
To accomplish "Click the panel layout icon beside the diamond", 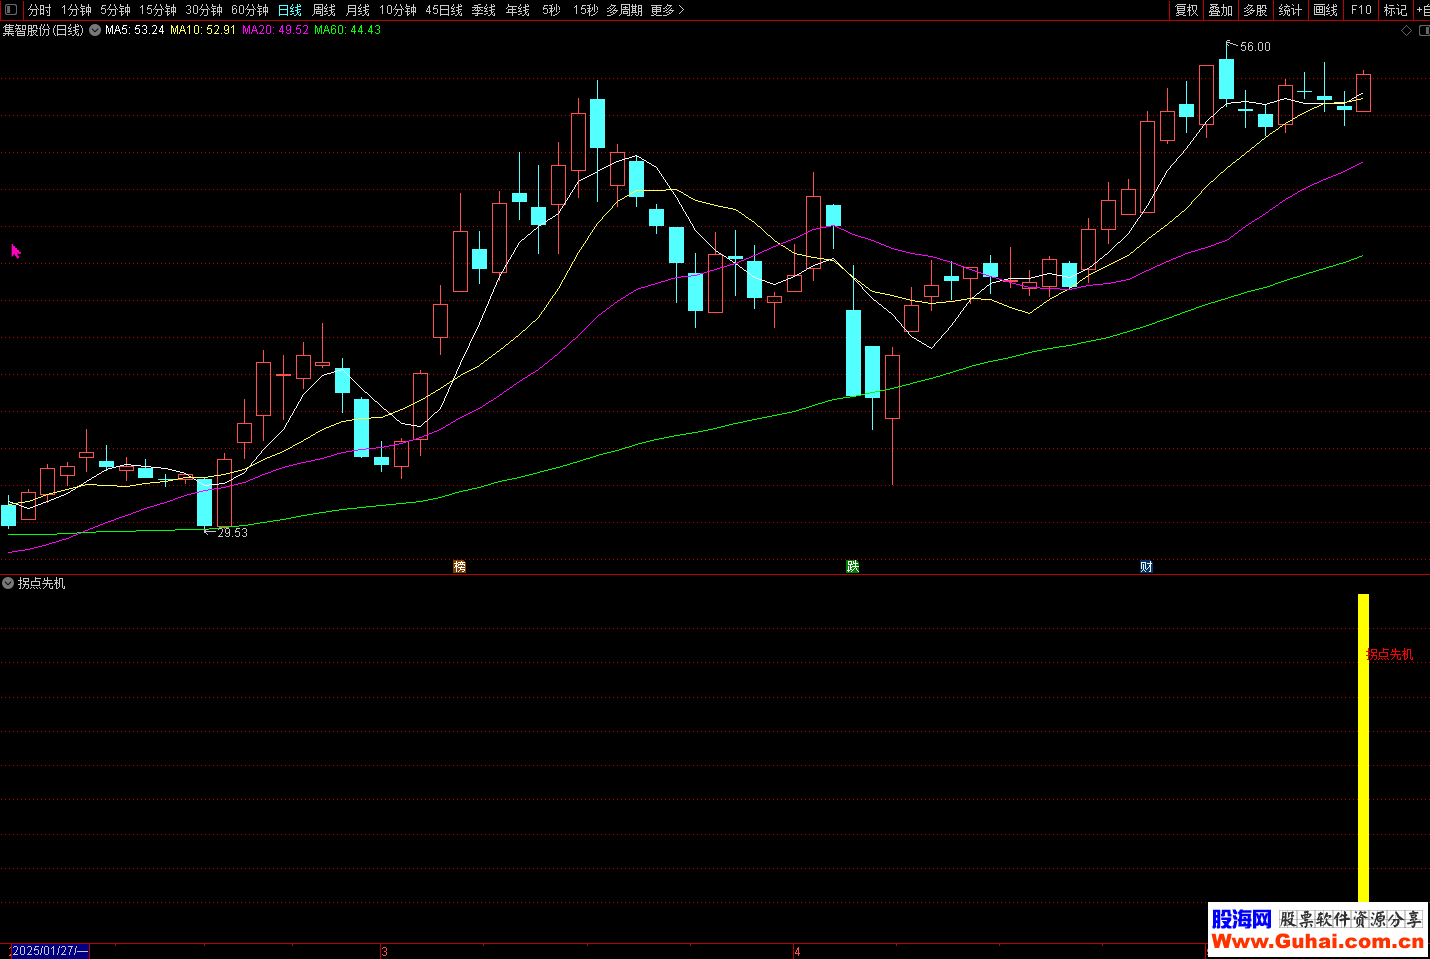I will pos(1423,31).
